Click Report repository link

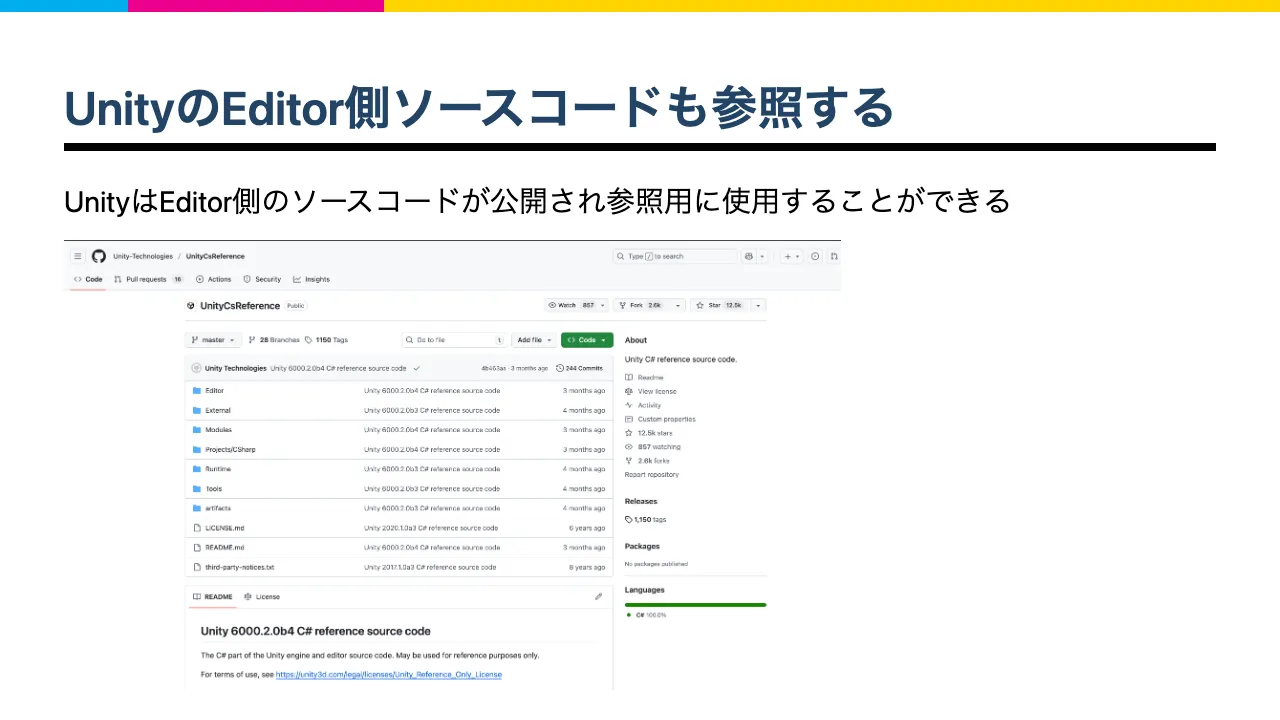pos(652,475)
